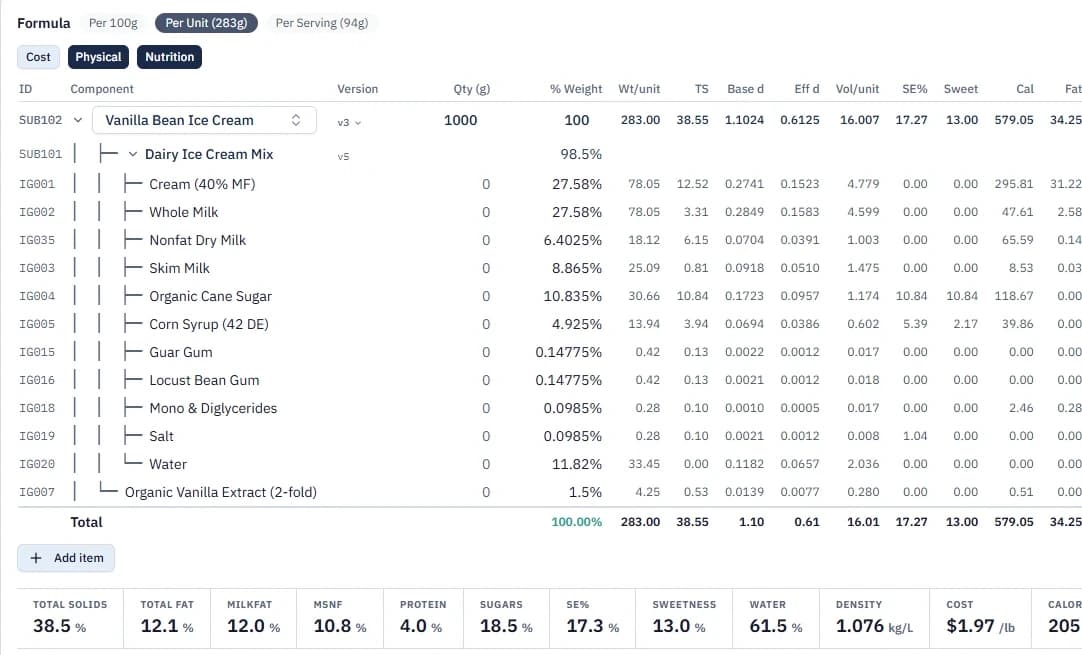The height and width of the screenshot is (655, 1082).
Task: Select the Whole Milk row
Action: pos(549,212)
